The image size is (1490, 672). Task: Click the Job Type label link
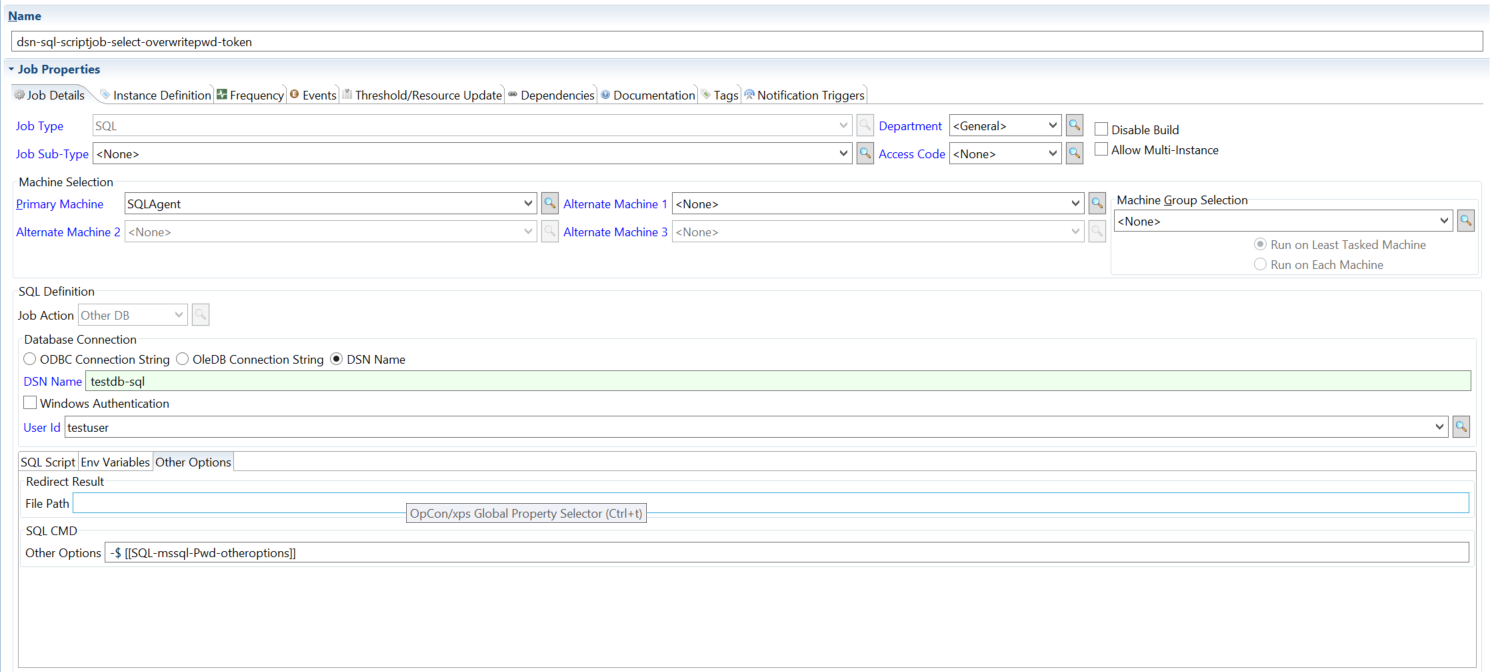40,126
